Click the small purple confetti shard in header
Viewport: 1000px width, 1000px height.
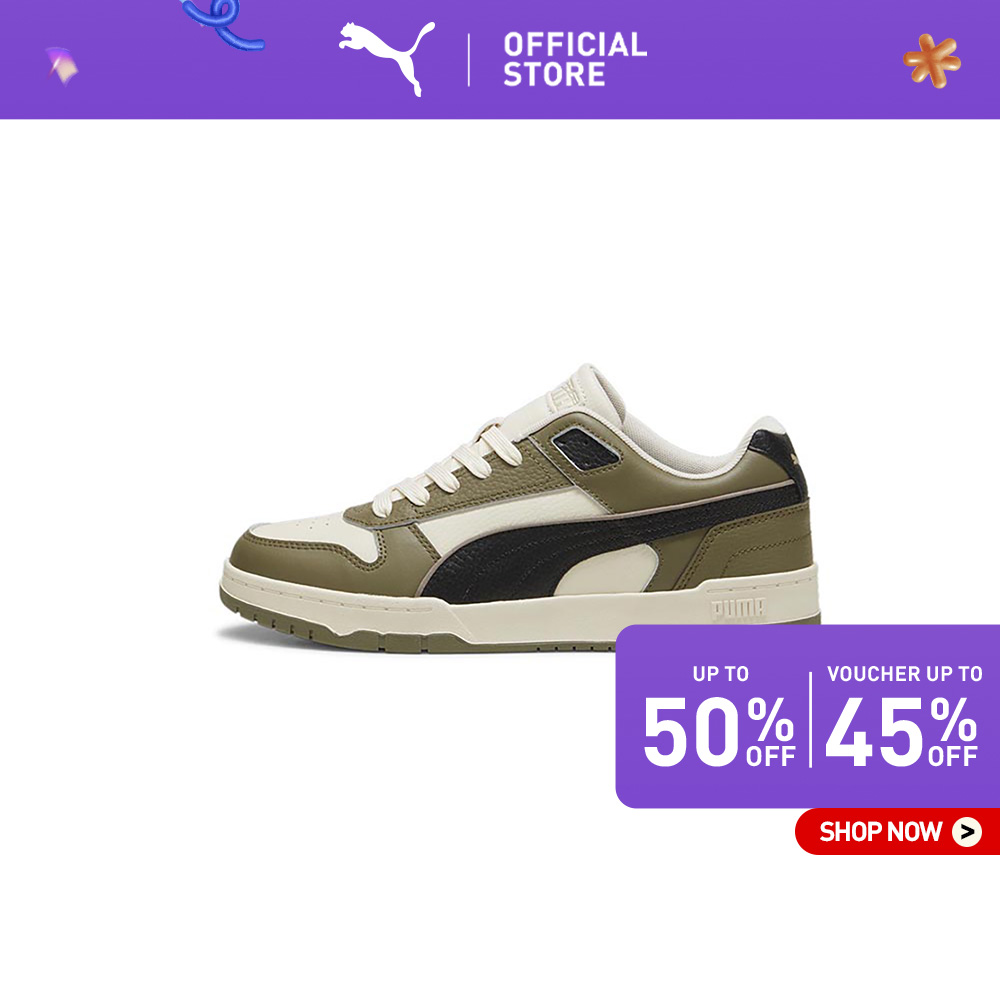pyautogui.click(x=61, y=66)
